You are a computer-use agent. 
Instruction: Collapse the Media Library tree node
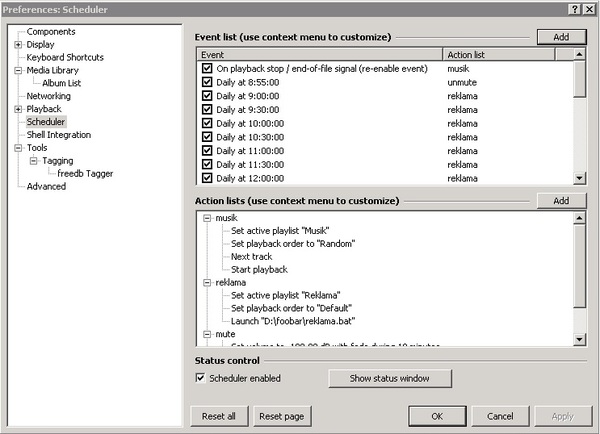click(18, 71)
